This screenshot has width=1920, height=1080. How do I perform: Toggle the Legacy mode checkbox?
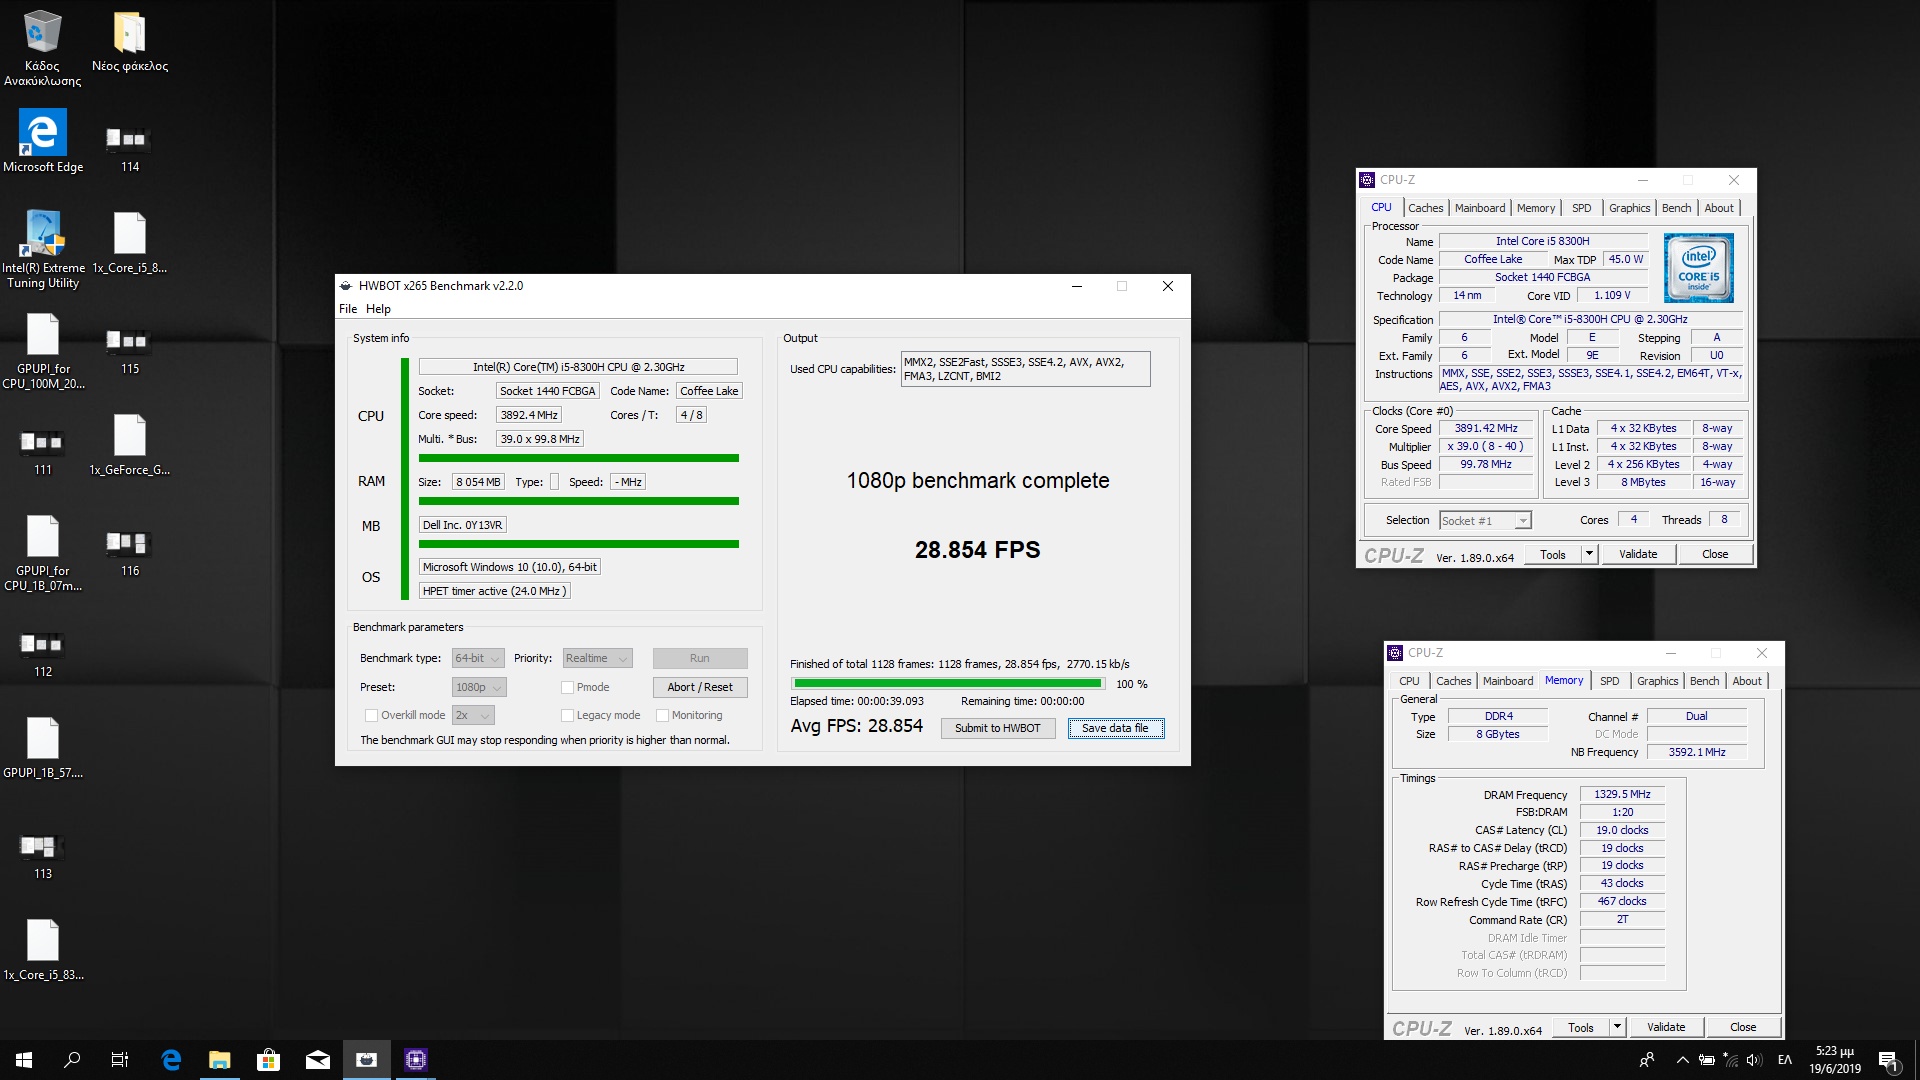567,715
